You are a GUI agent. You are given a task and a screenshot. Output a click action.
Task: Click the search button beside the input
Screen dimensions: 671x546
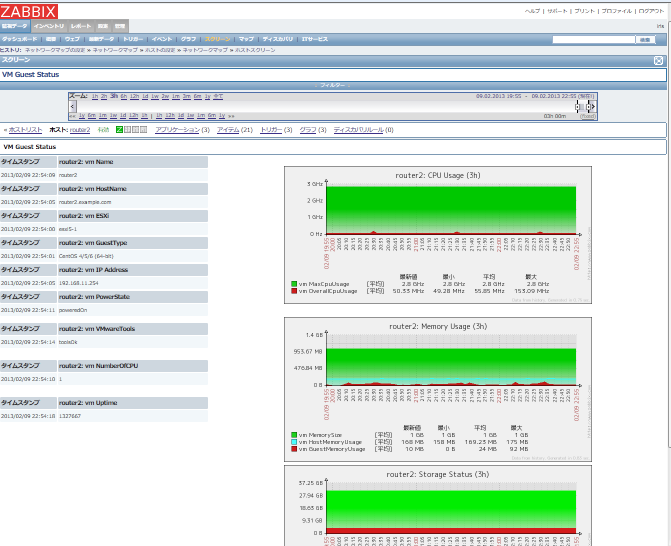(645, 39)
